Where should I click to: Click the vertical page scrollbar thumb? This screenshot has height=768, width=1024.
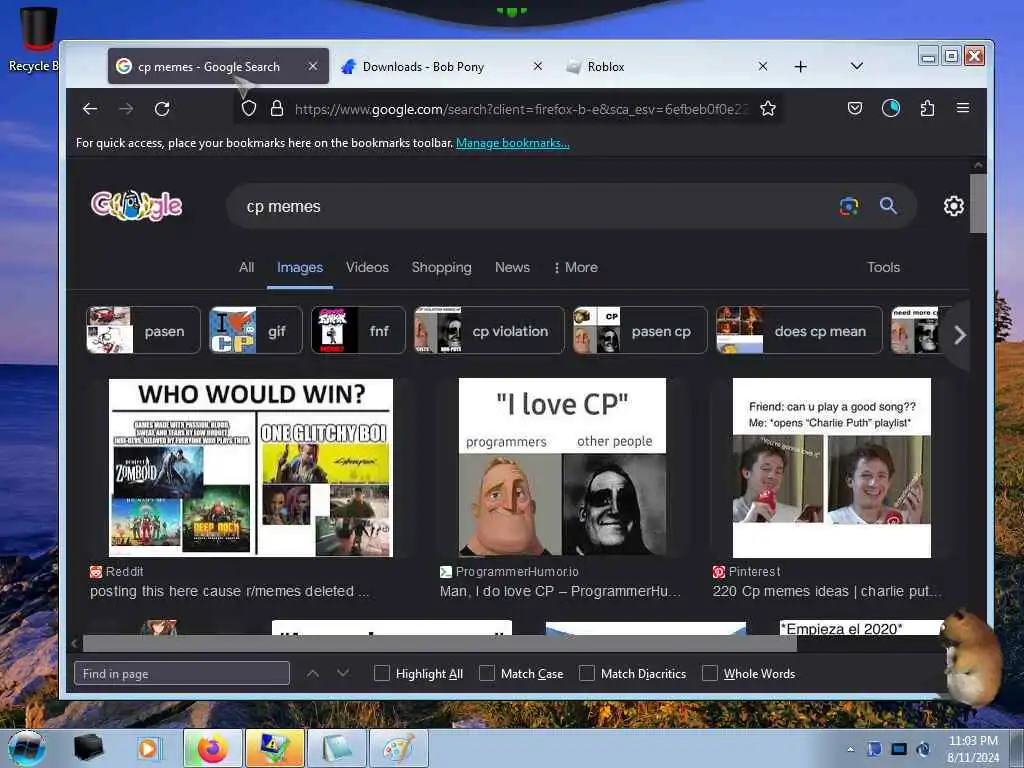[978, 202]
